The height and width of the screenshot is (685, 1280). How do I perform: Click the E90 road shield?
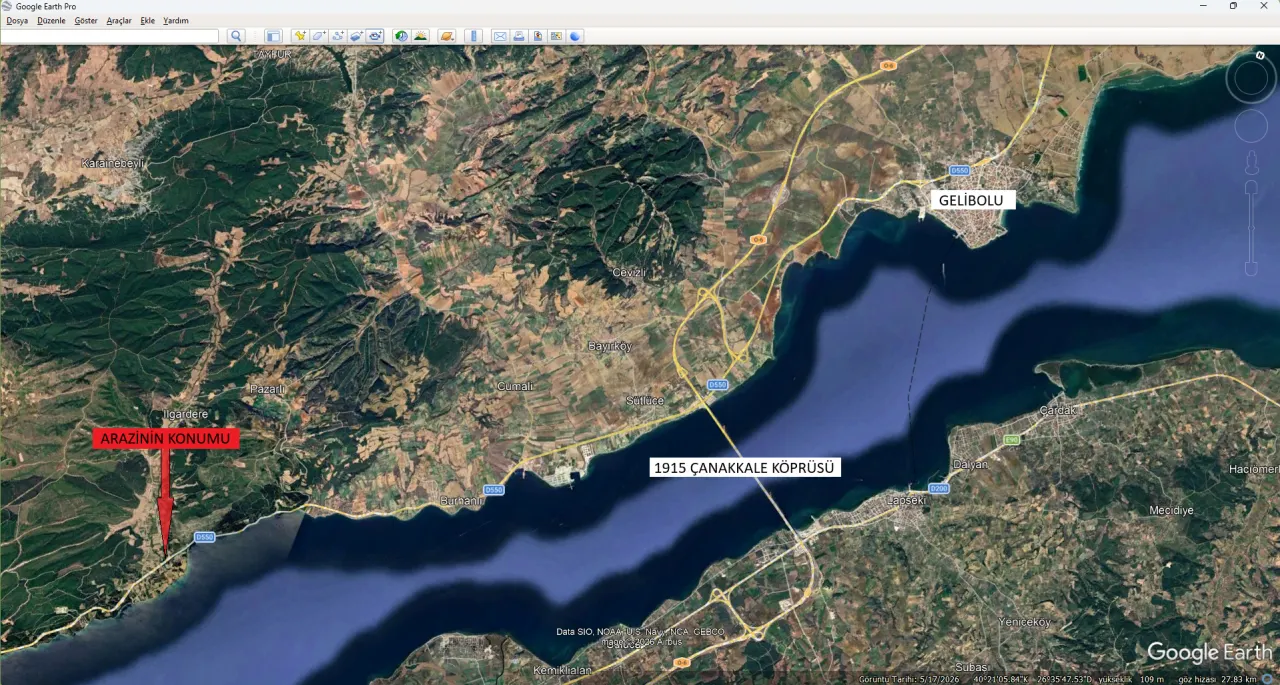tap(1012, 440)
